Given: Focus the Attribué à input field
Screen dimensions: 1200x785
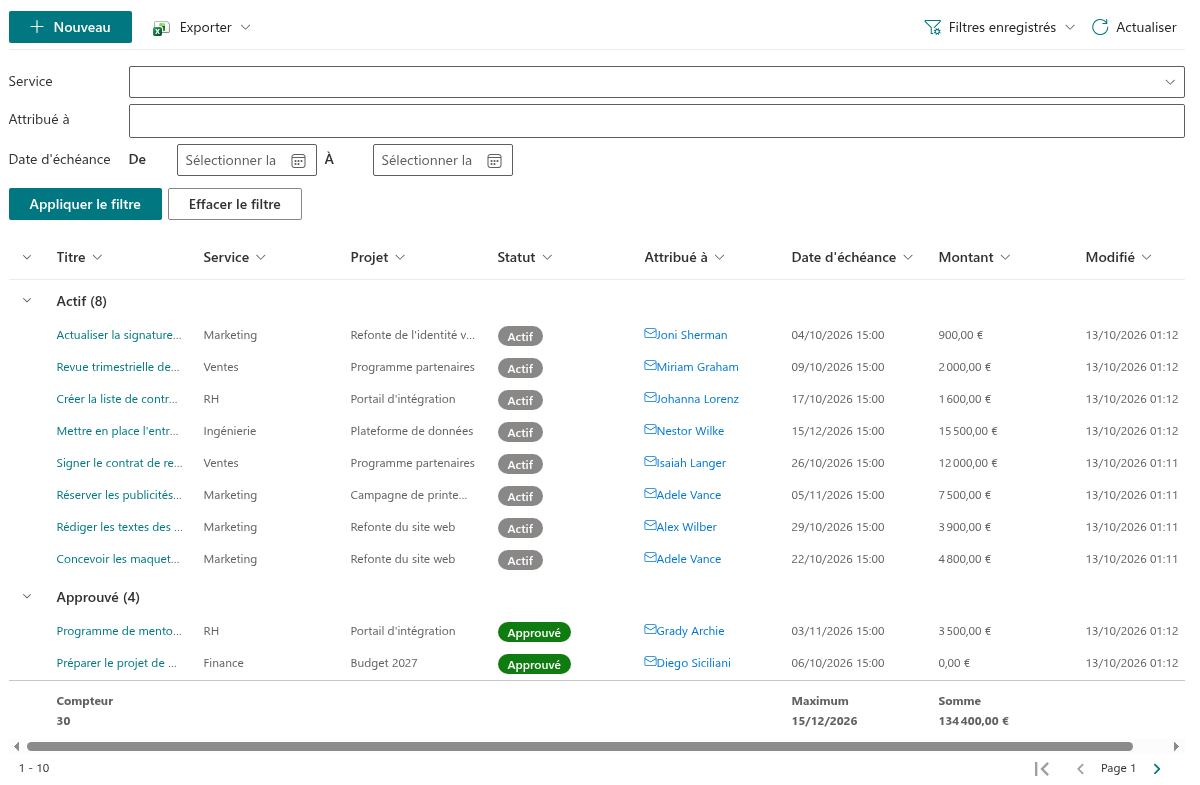Looking at the screenshot, I should pyautogui.click(x=656, y=120).
